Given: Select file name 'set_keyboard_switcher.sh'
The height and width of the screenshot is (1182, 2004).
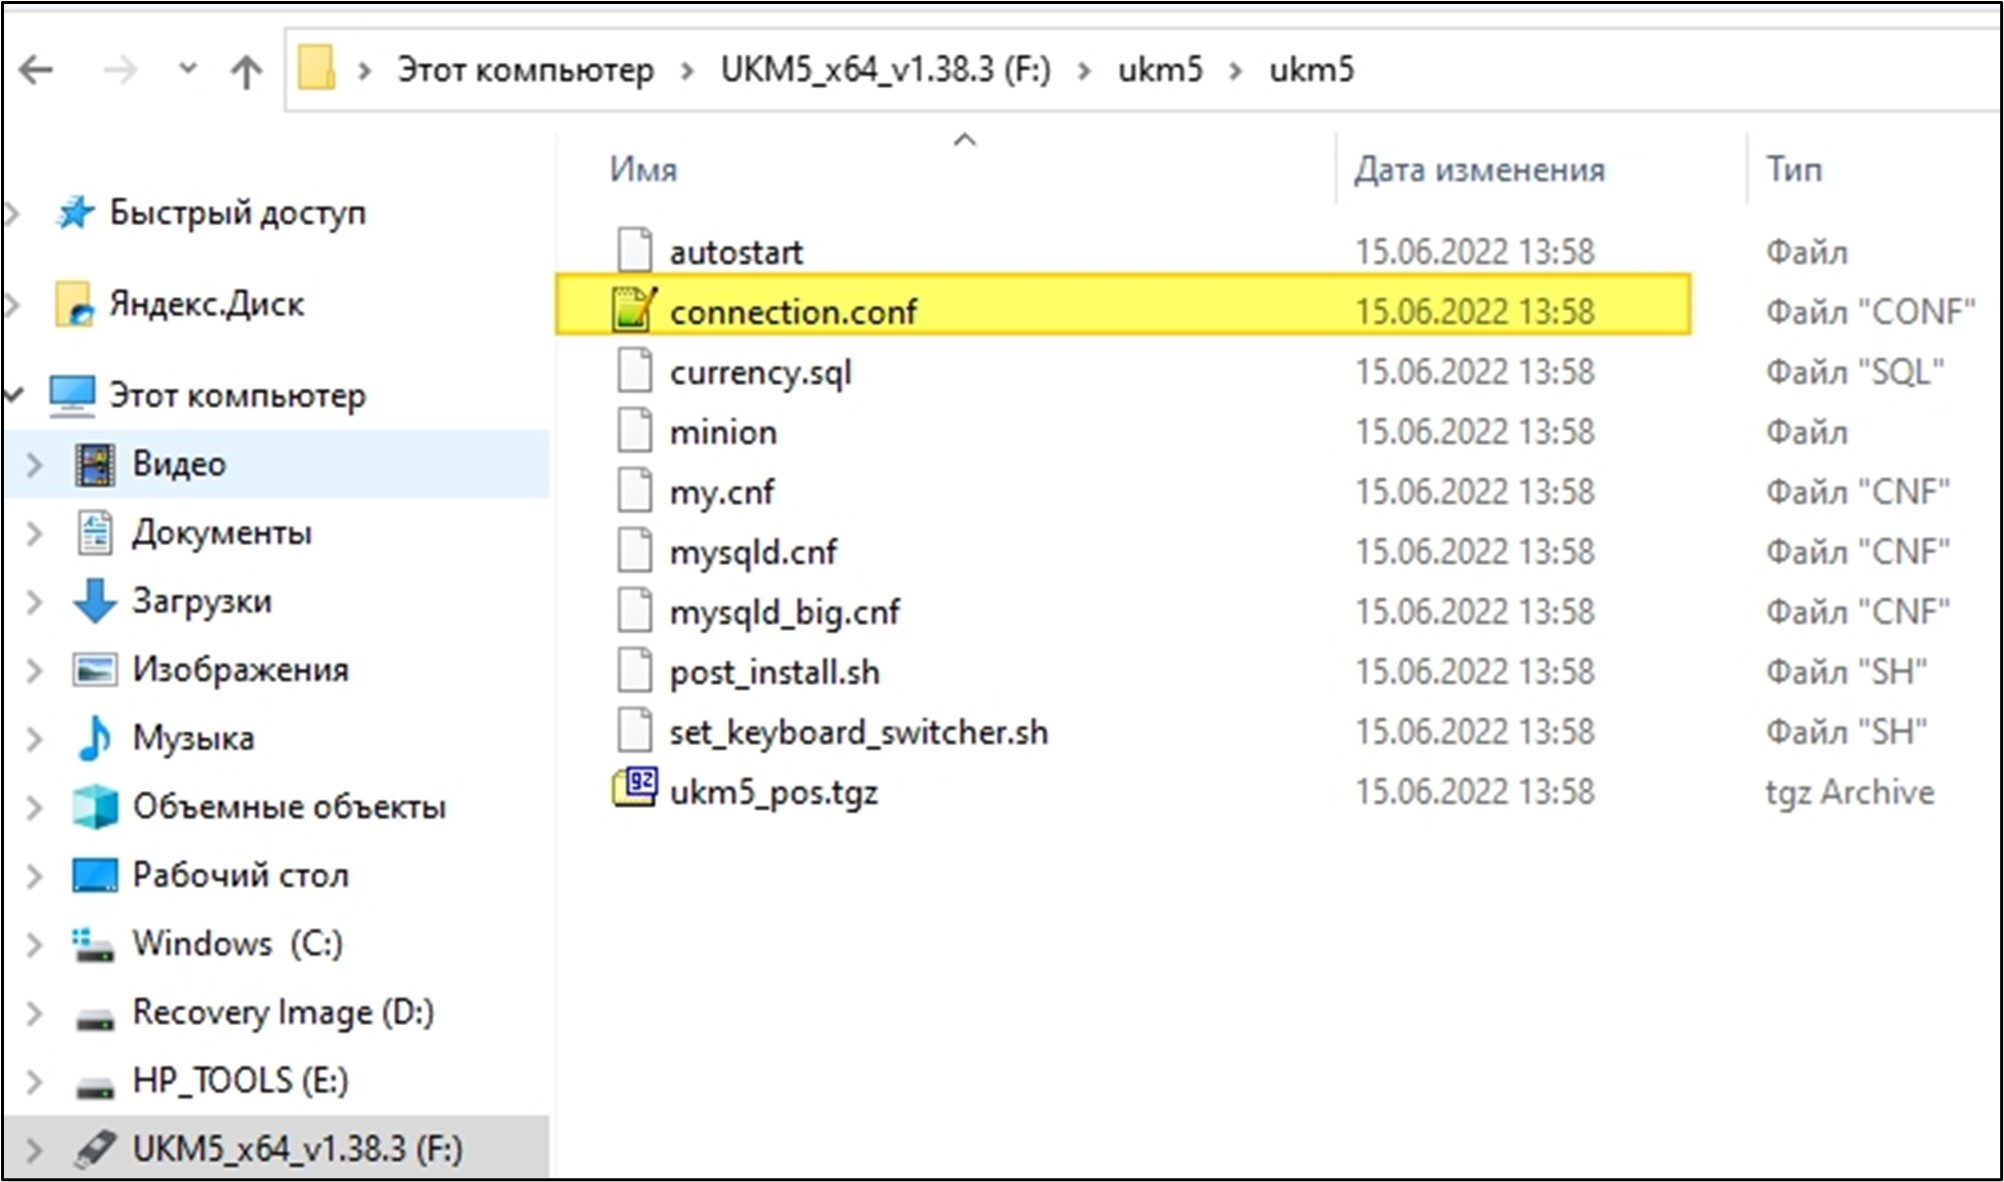Looking at the screenshot, I should coord(859,732).
